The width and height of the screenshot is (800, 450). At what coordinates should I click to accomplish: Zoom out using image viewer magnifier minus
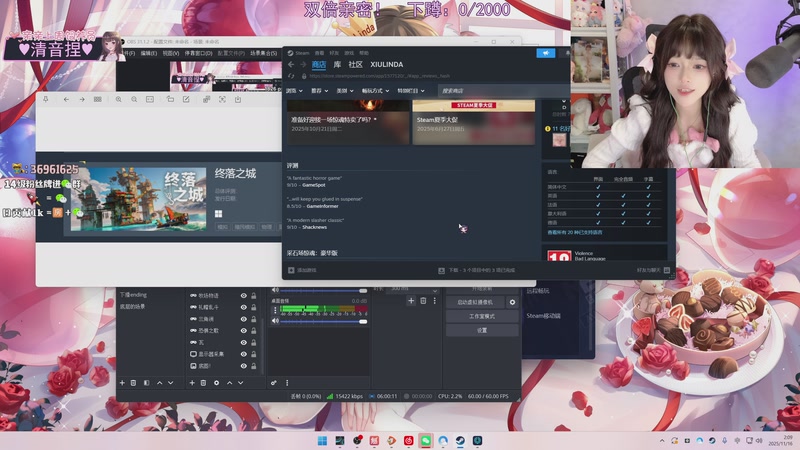[134, 99]
